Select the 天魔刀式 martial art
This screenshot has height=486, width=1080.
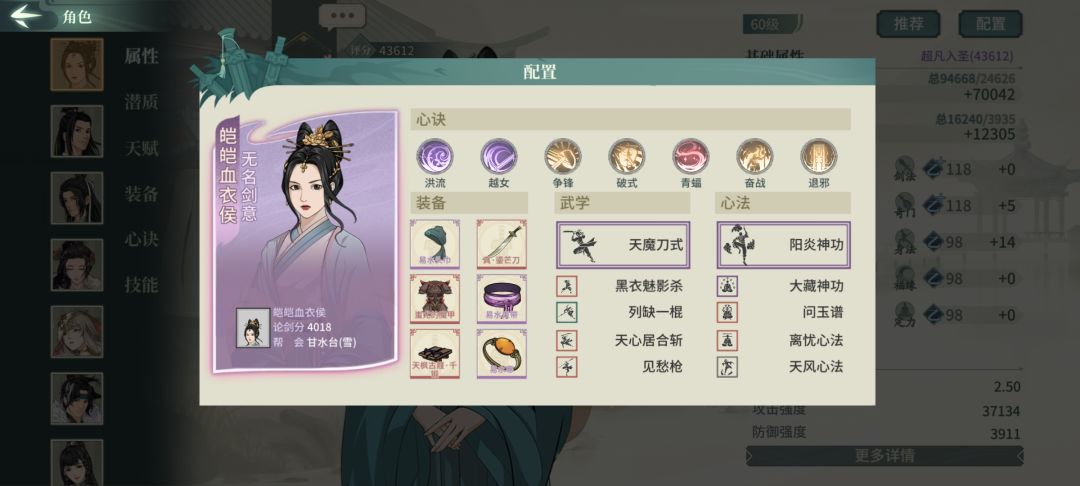coord(623,244)
